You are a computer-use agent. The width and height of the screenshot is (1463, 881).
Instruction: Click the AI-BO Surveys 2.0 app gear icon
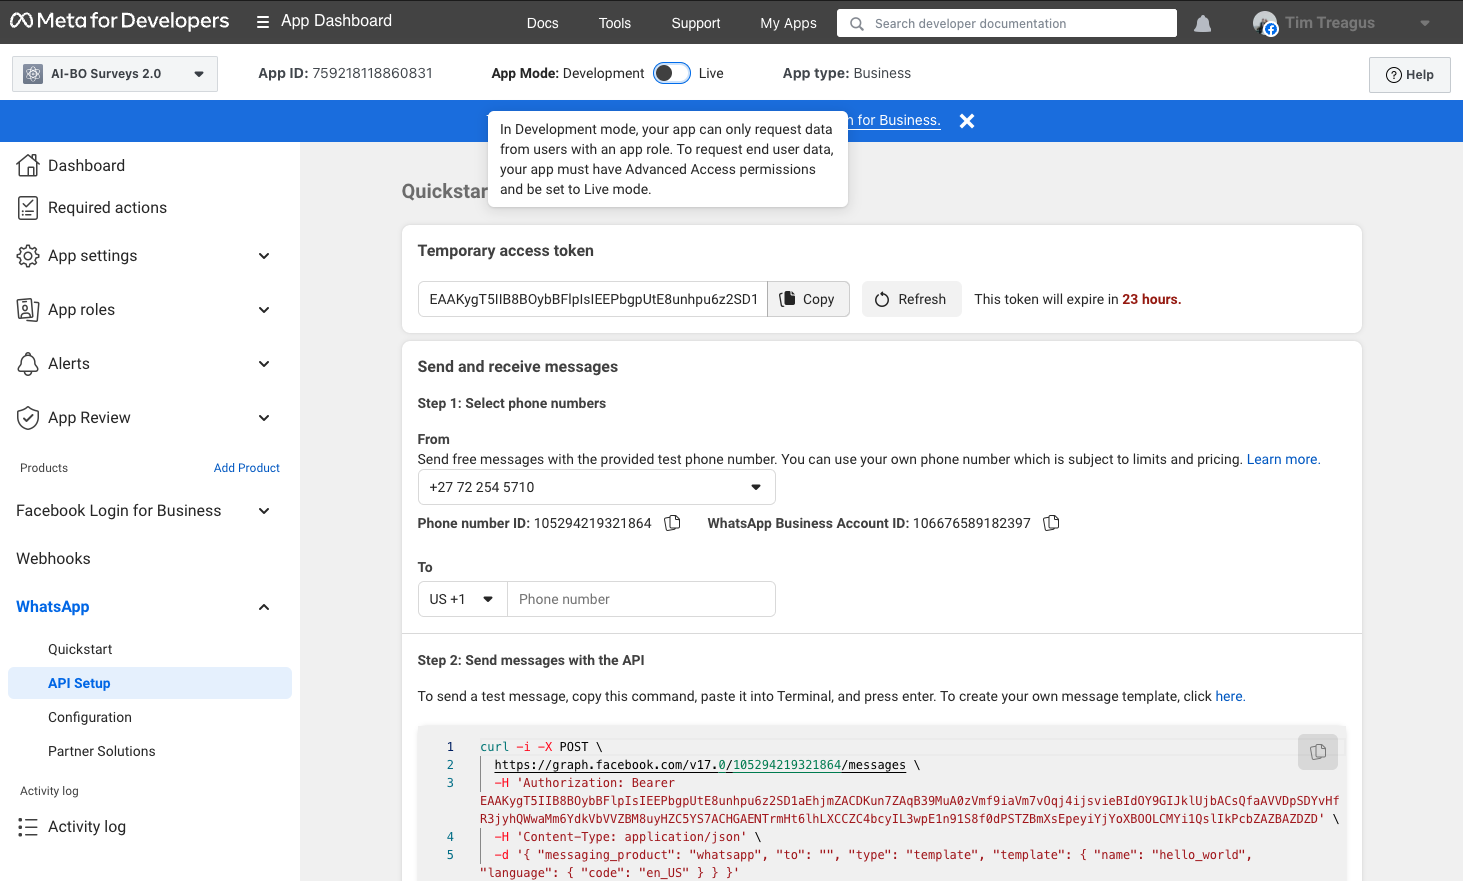pyautogui.click(x=33, y=74)
